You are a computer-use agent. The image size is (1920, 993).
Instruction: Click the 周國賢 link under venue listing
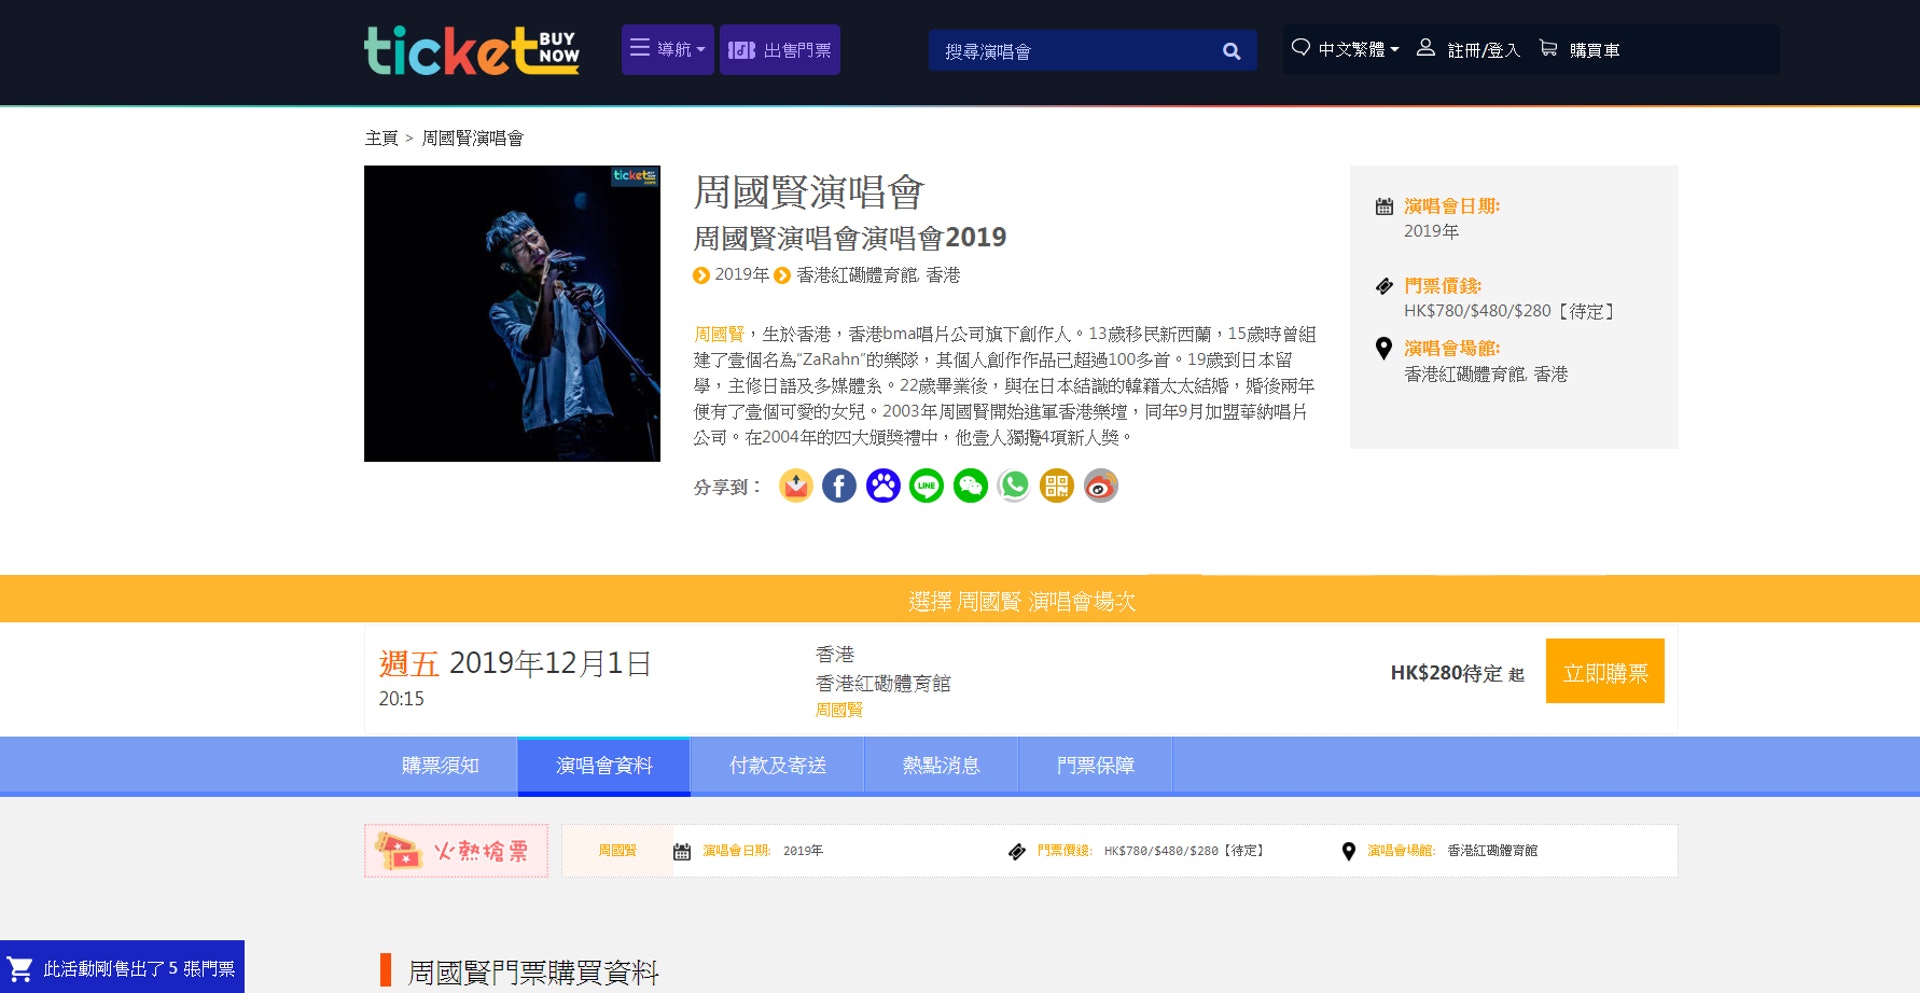coord(839,710)
